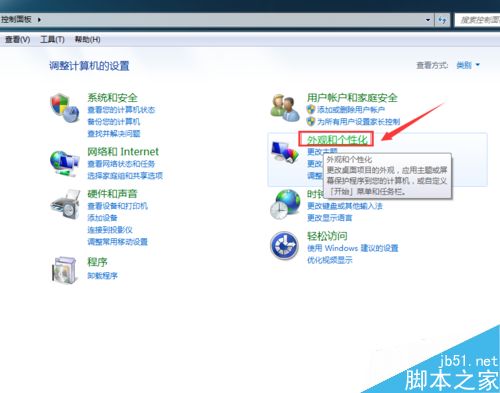Click 查看设备和打印机 link
Image resolution: width=500 pixels, height=393 pixels.
[117, 206]
